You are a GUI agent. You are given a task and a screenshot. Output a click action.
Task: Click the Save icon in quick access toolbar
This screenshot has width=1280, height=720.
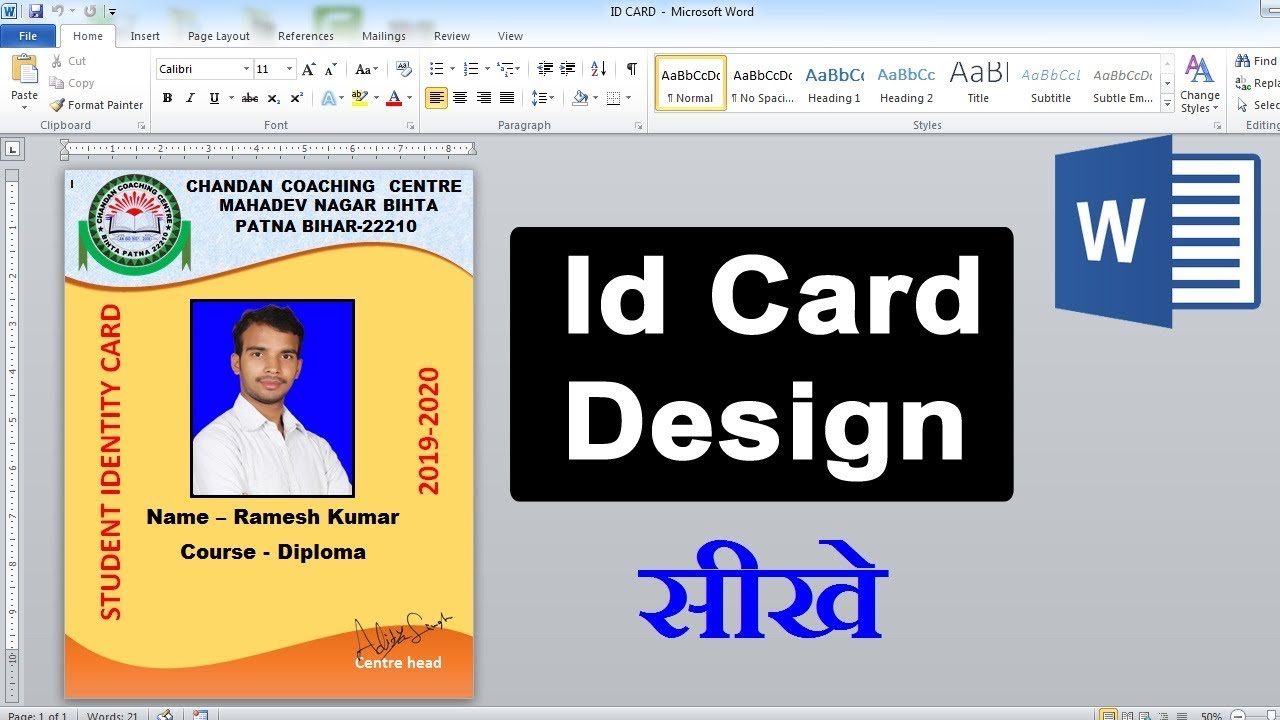pyautogui.click(x=36, y=11)
